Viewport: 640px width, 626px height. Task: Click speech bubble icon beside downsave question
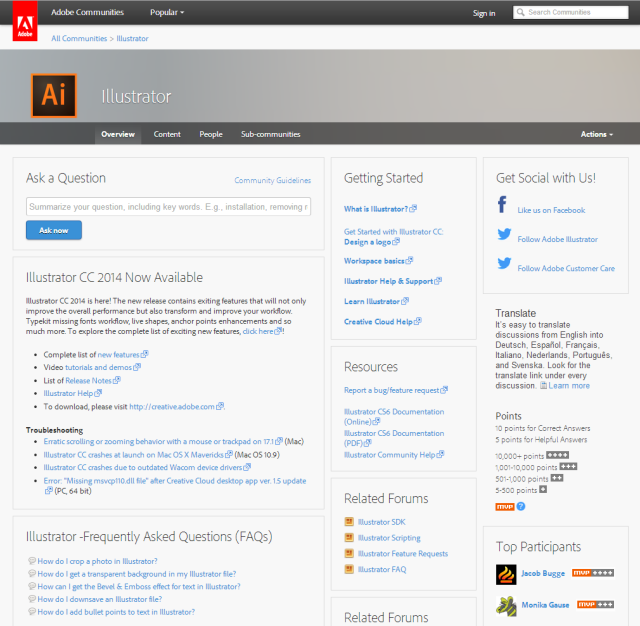tap(32, 599)
